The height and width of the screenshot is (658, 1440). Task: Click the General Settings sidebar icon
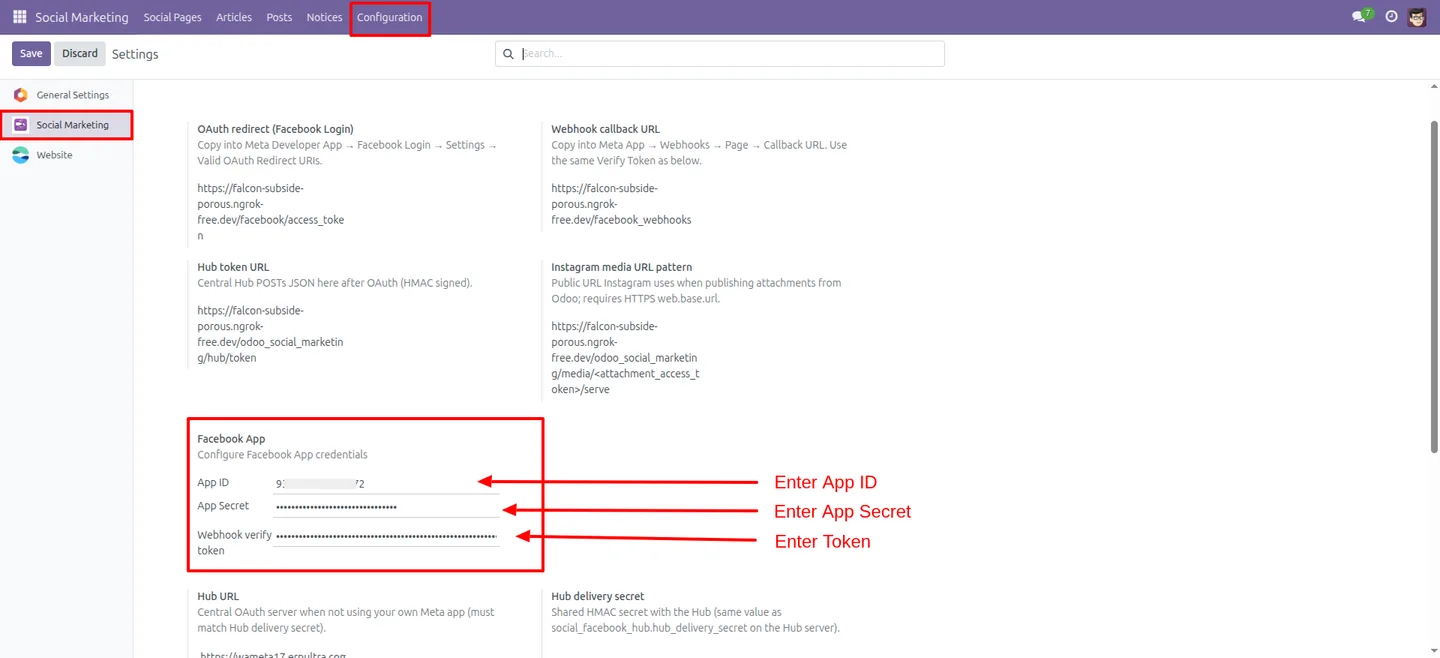[20, 95]
